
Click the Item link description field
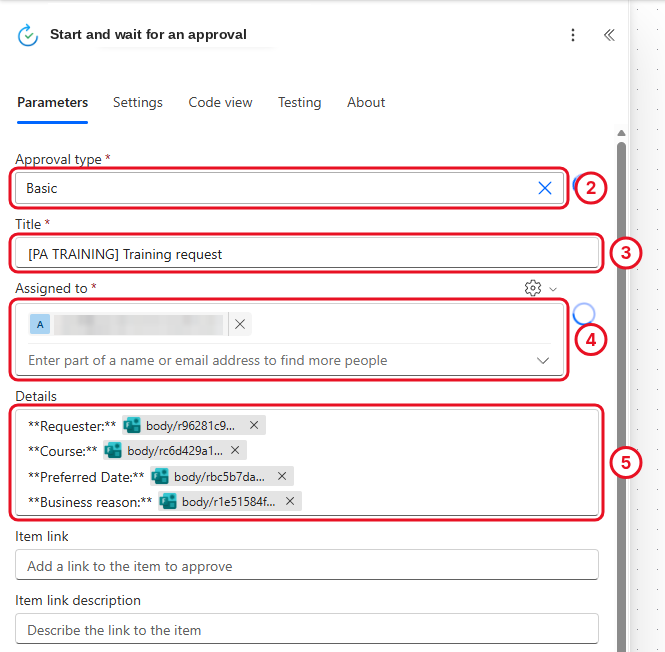click(307, 629)
